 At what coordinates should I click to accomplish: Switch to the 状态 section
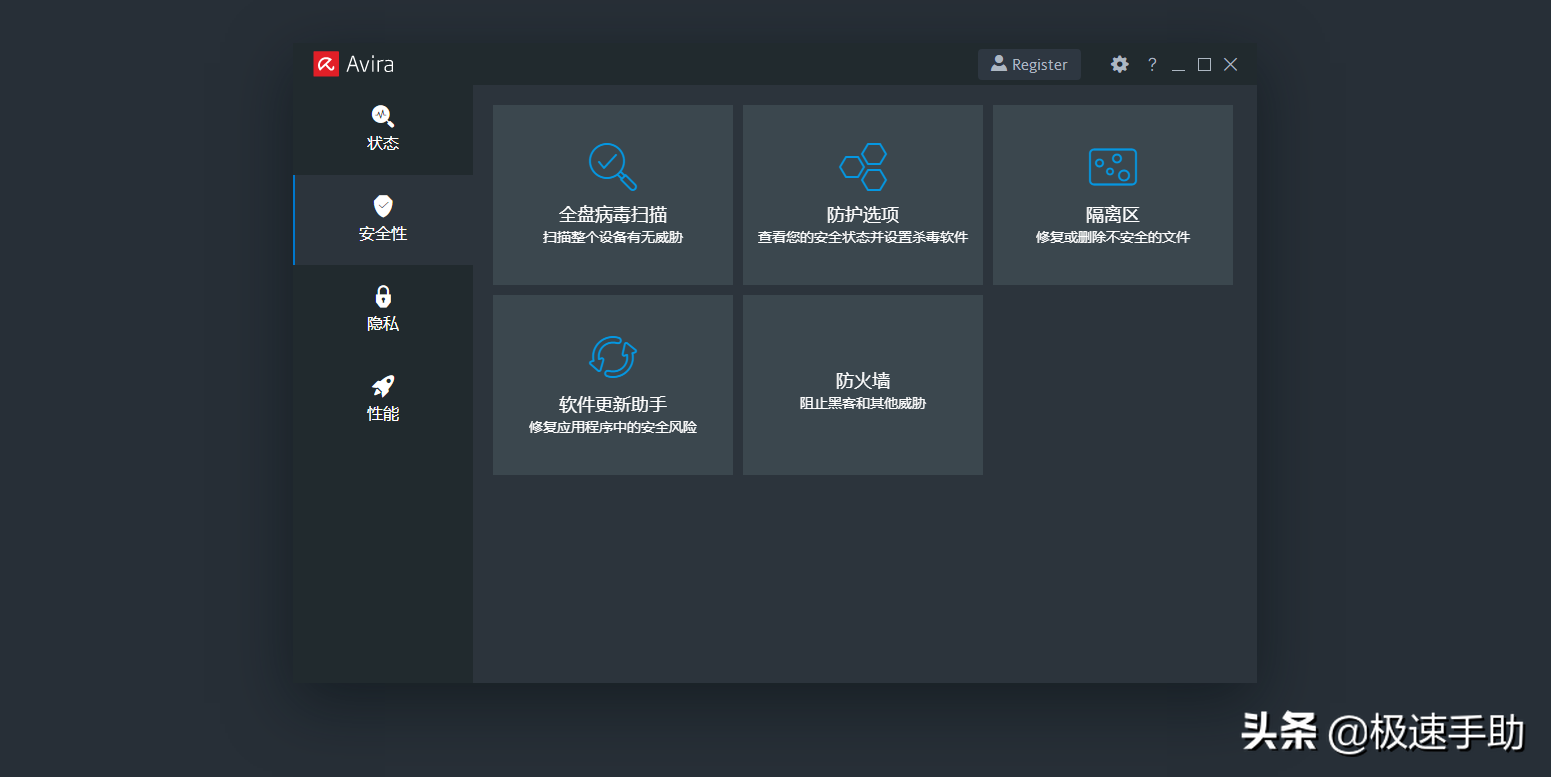click(383, 128)
